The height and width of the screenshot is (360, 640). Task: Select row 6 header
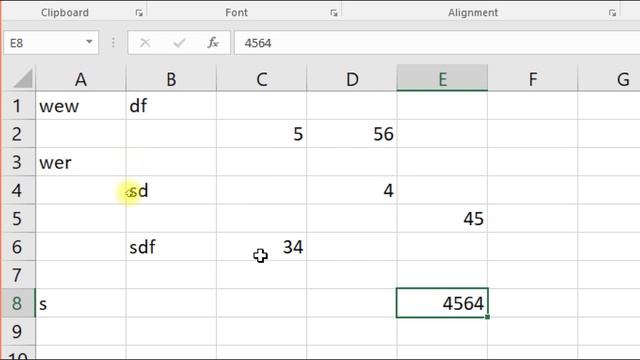[18, 247]
